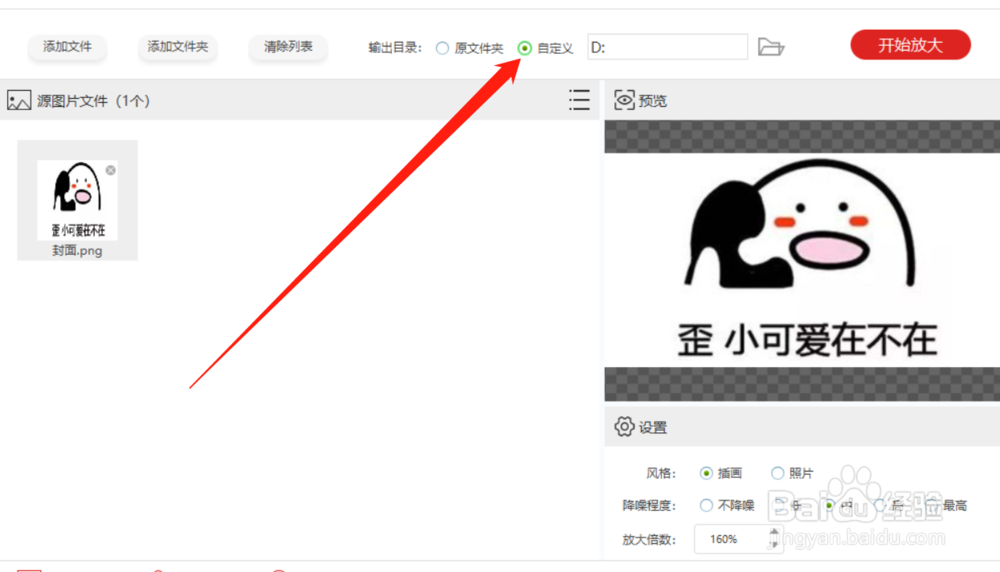Click the 预览 eye icon

point(624,100)
